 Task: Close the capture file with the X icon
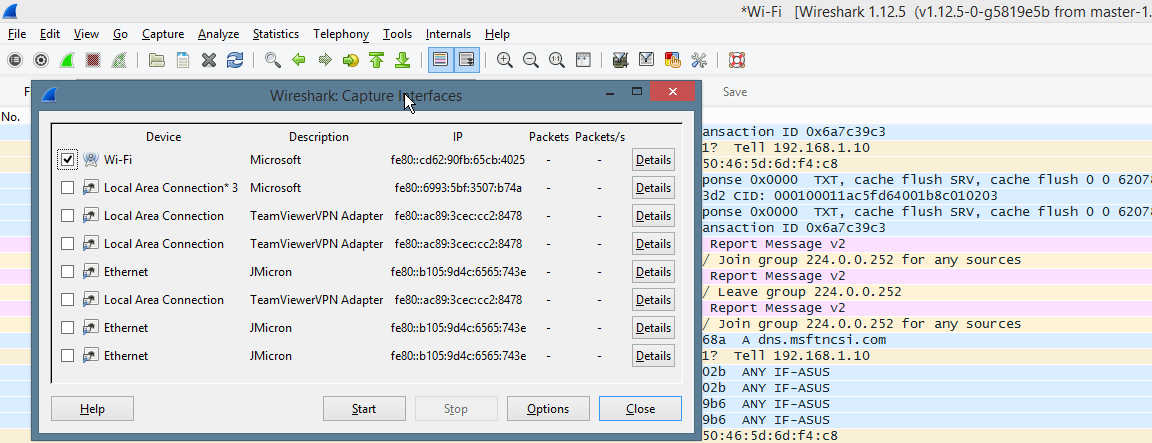pos(209,60)
